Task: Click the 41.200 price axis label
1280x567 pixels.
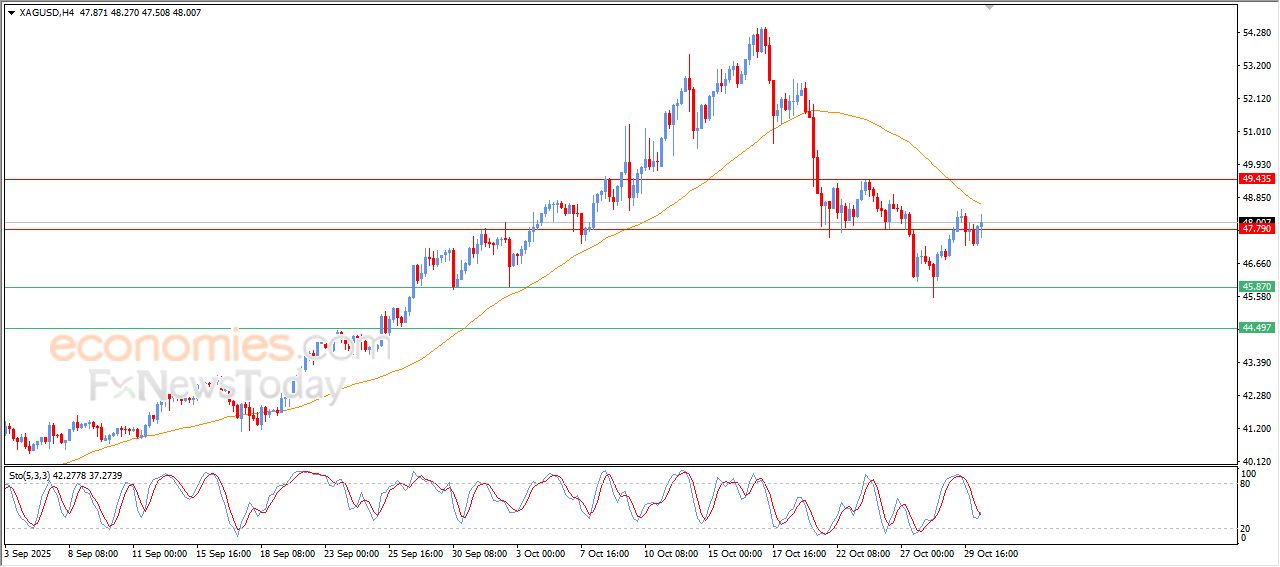Action: coord(1255,429)
